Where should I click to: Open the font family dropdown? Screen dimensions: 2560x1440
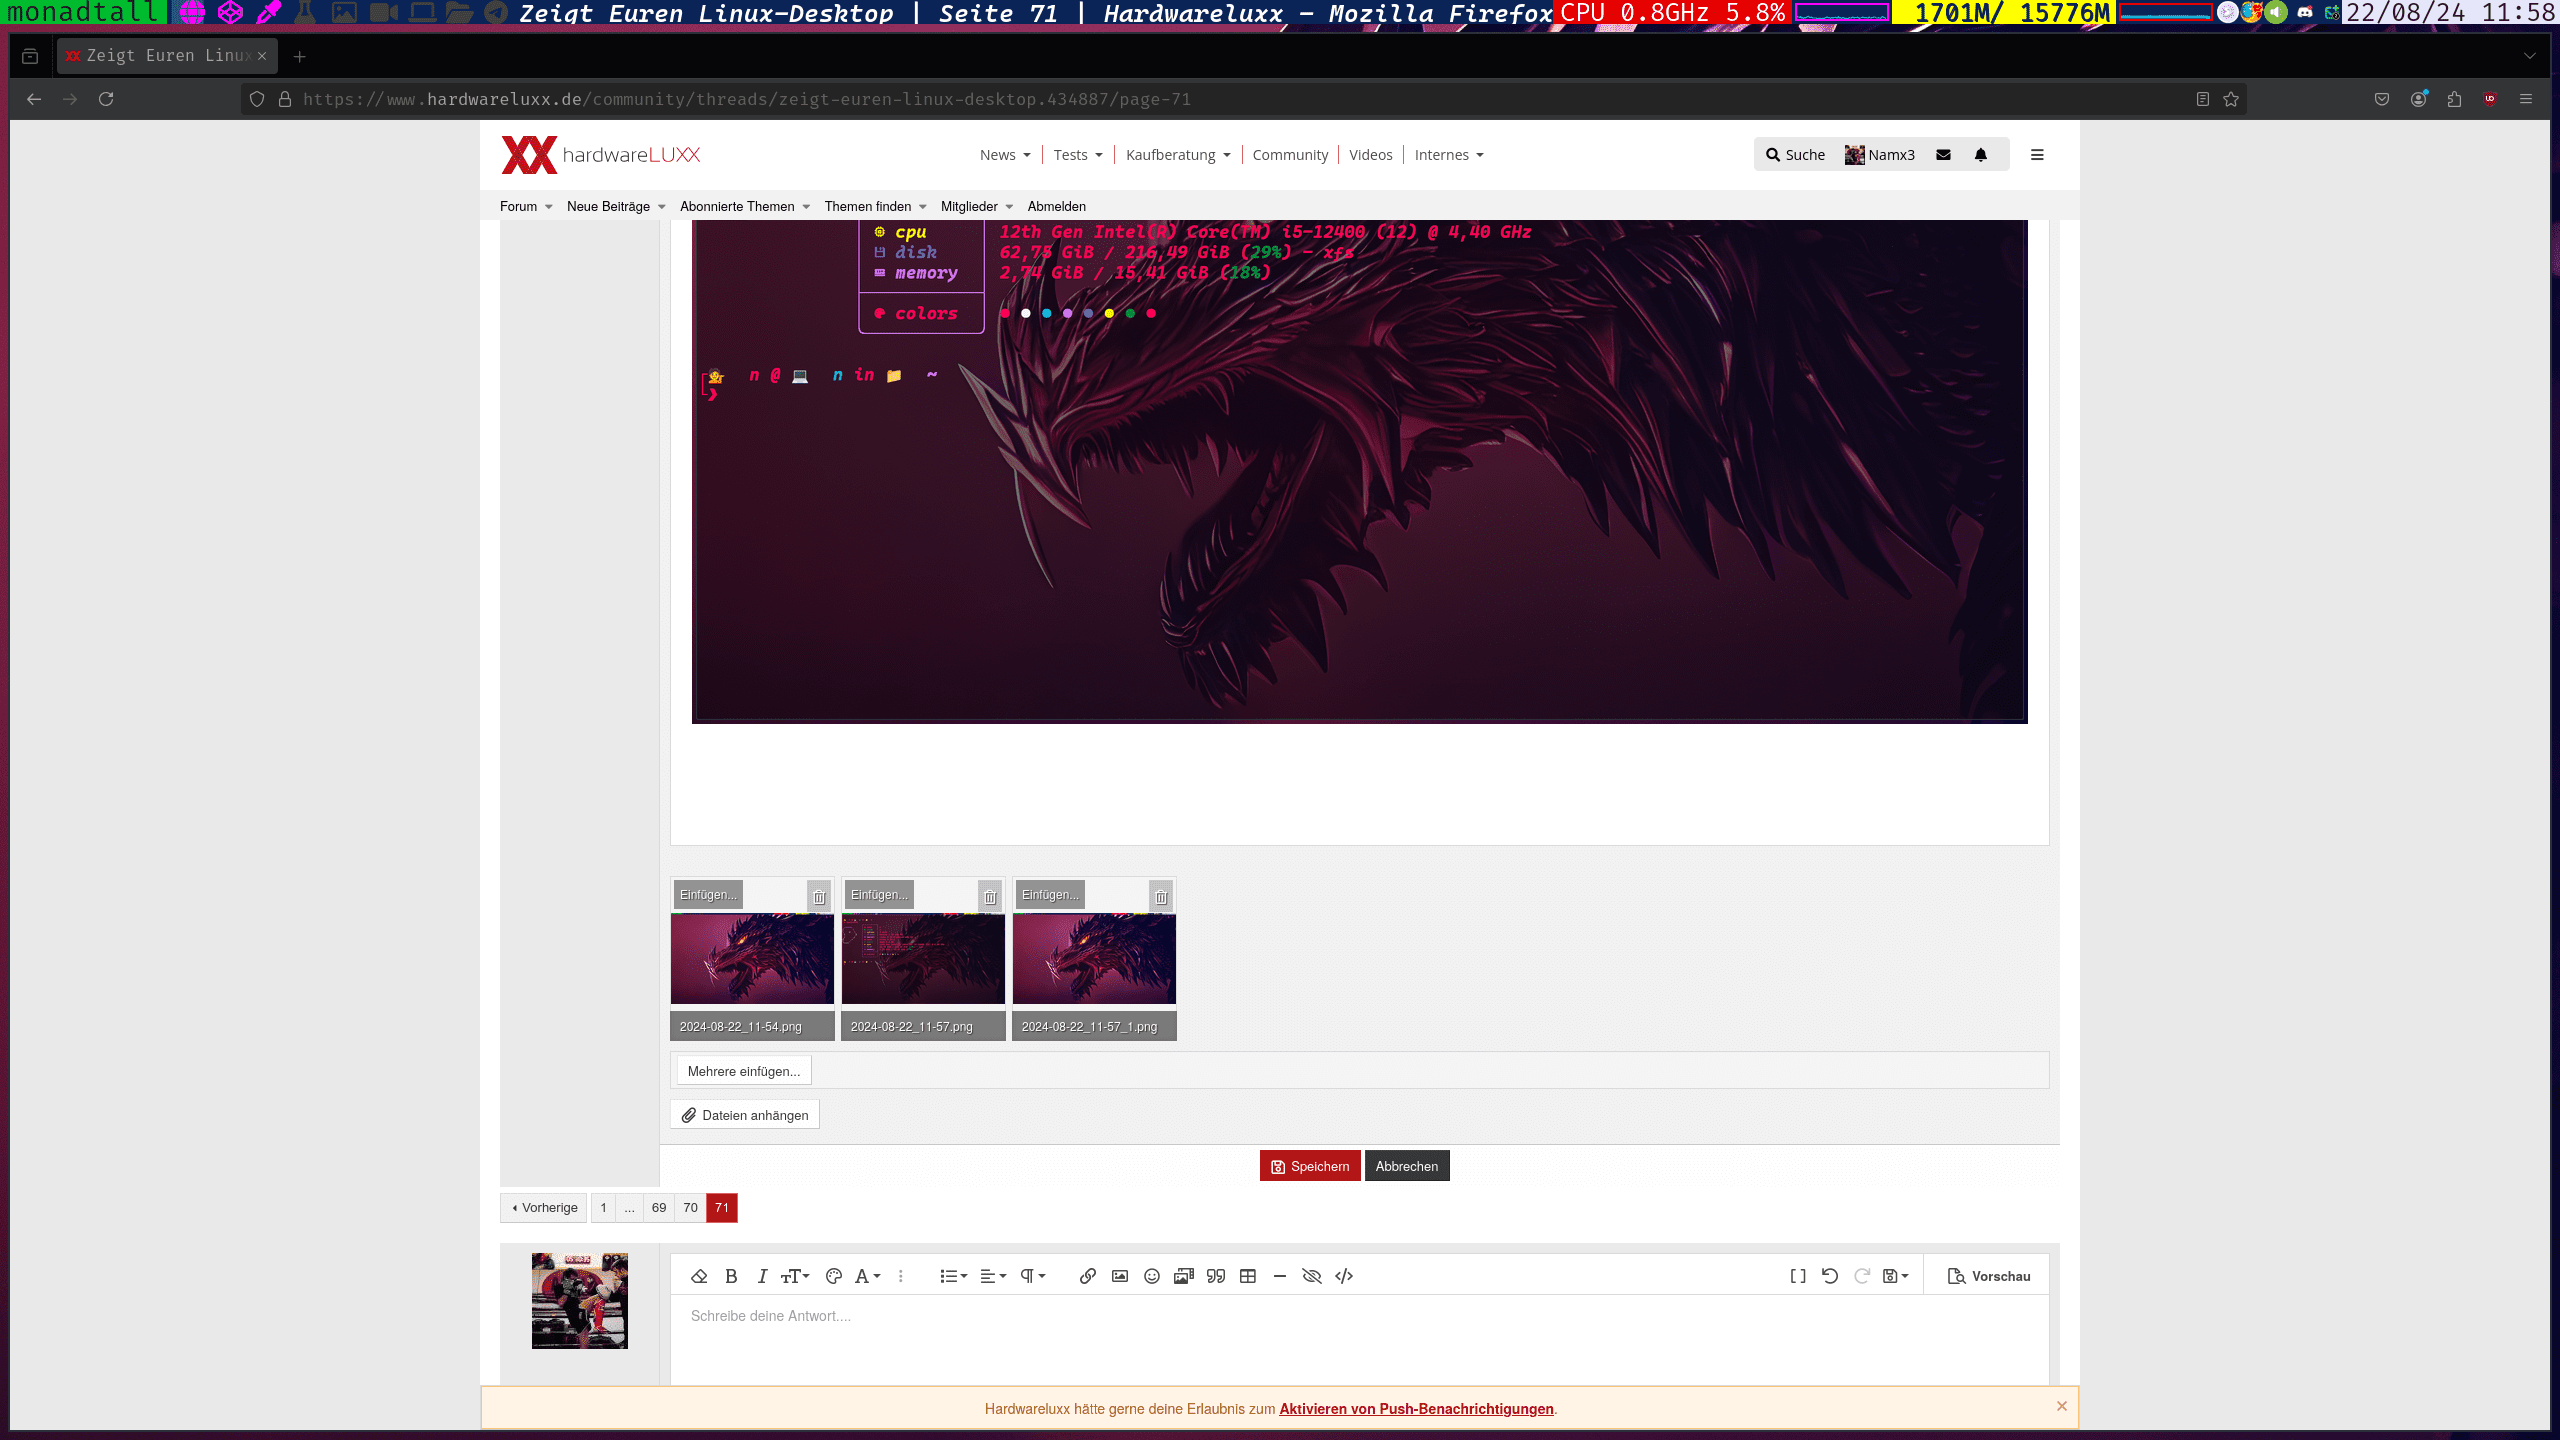(x=867, y=1276)
